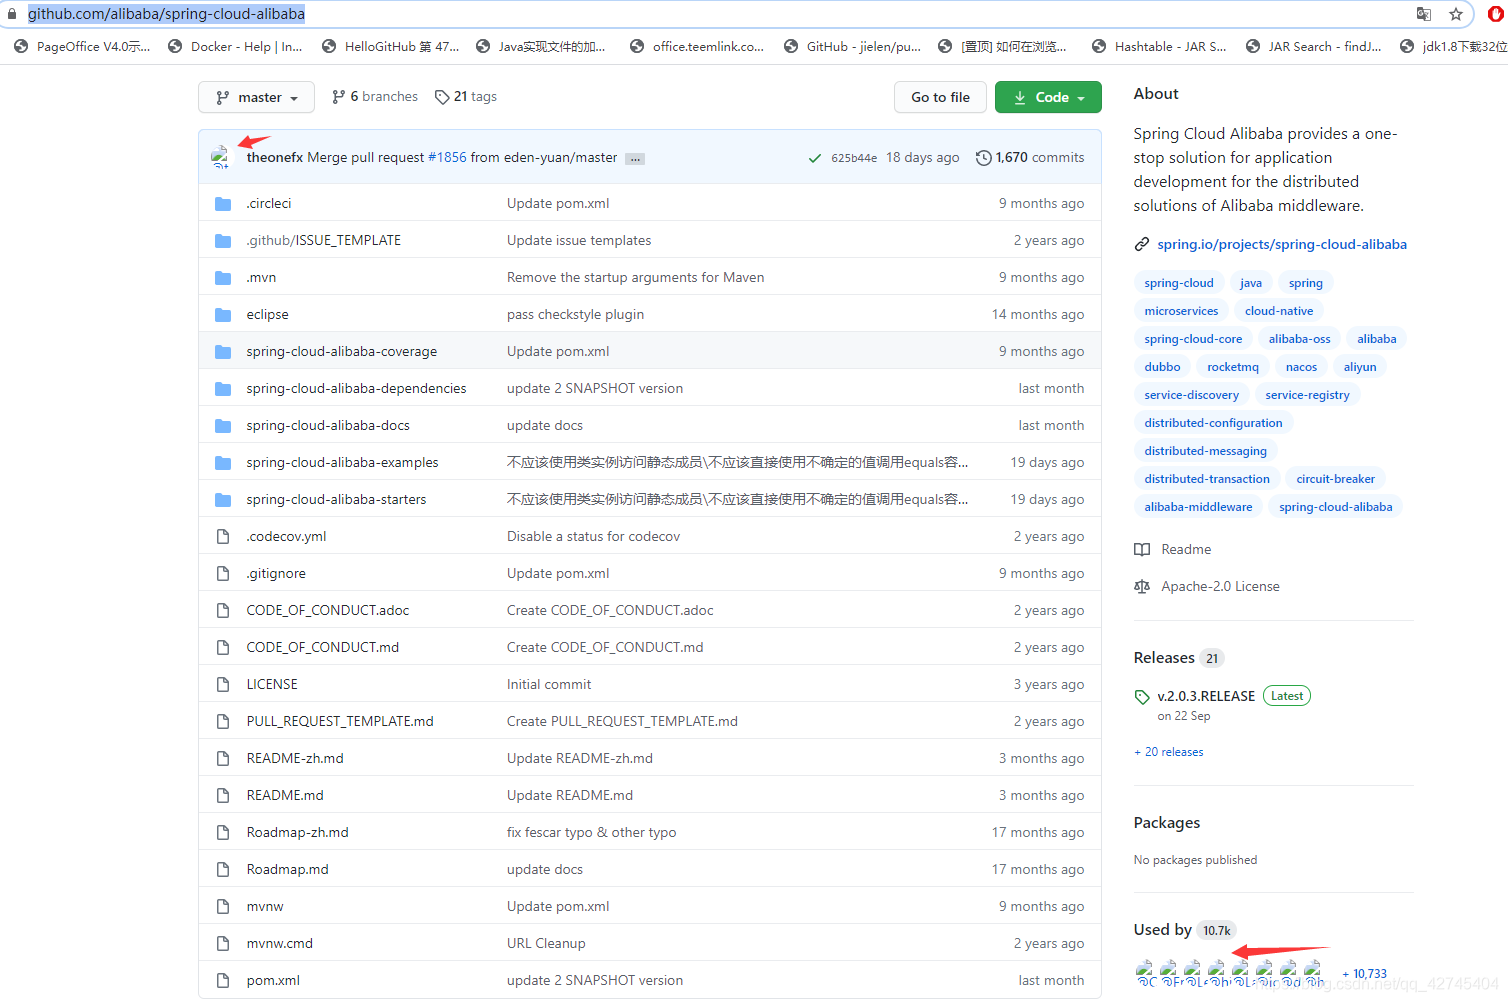The height and width of the screenshot is (1002, 1508).
Task: Expand the commit message ellipsis button
Action: (x=635, y=158)
